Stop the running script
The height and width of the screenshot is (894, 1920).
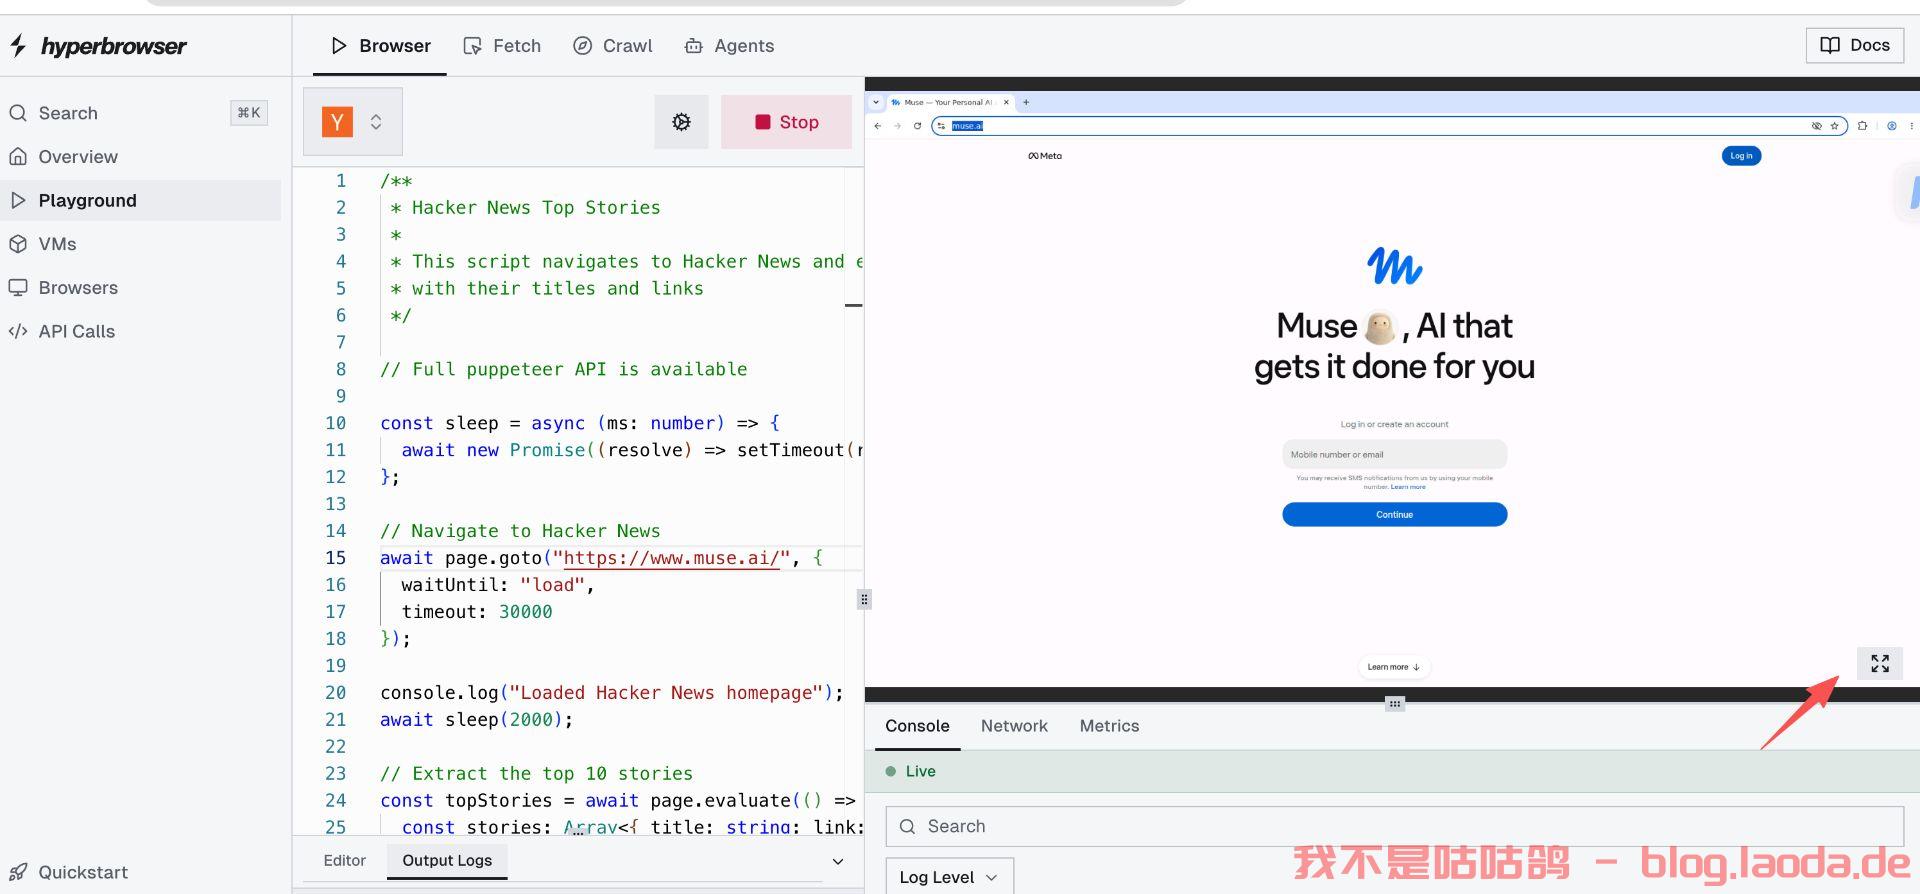(x=786, y=122)
